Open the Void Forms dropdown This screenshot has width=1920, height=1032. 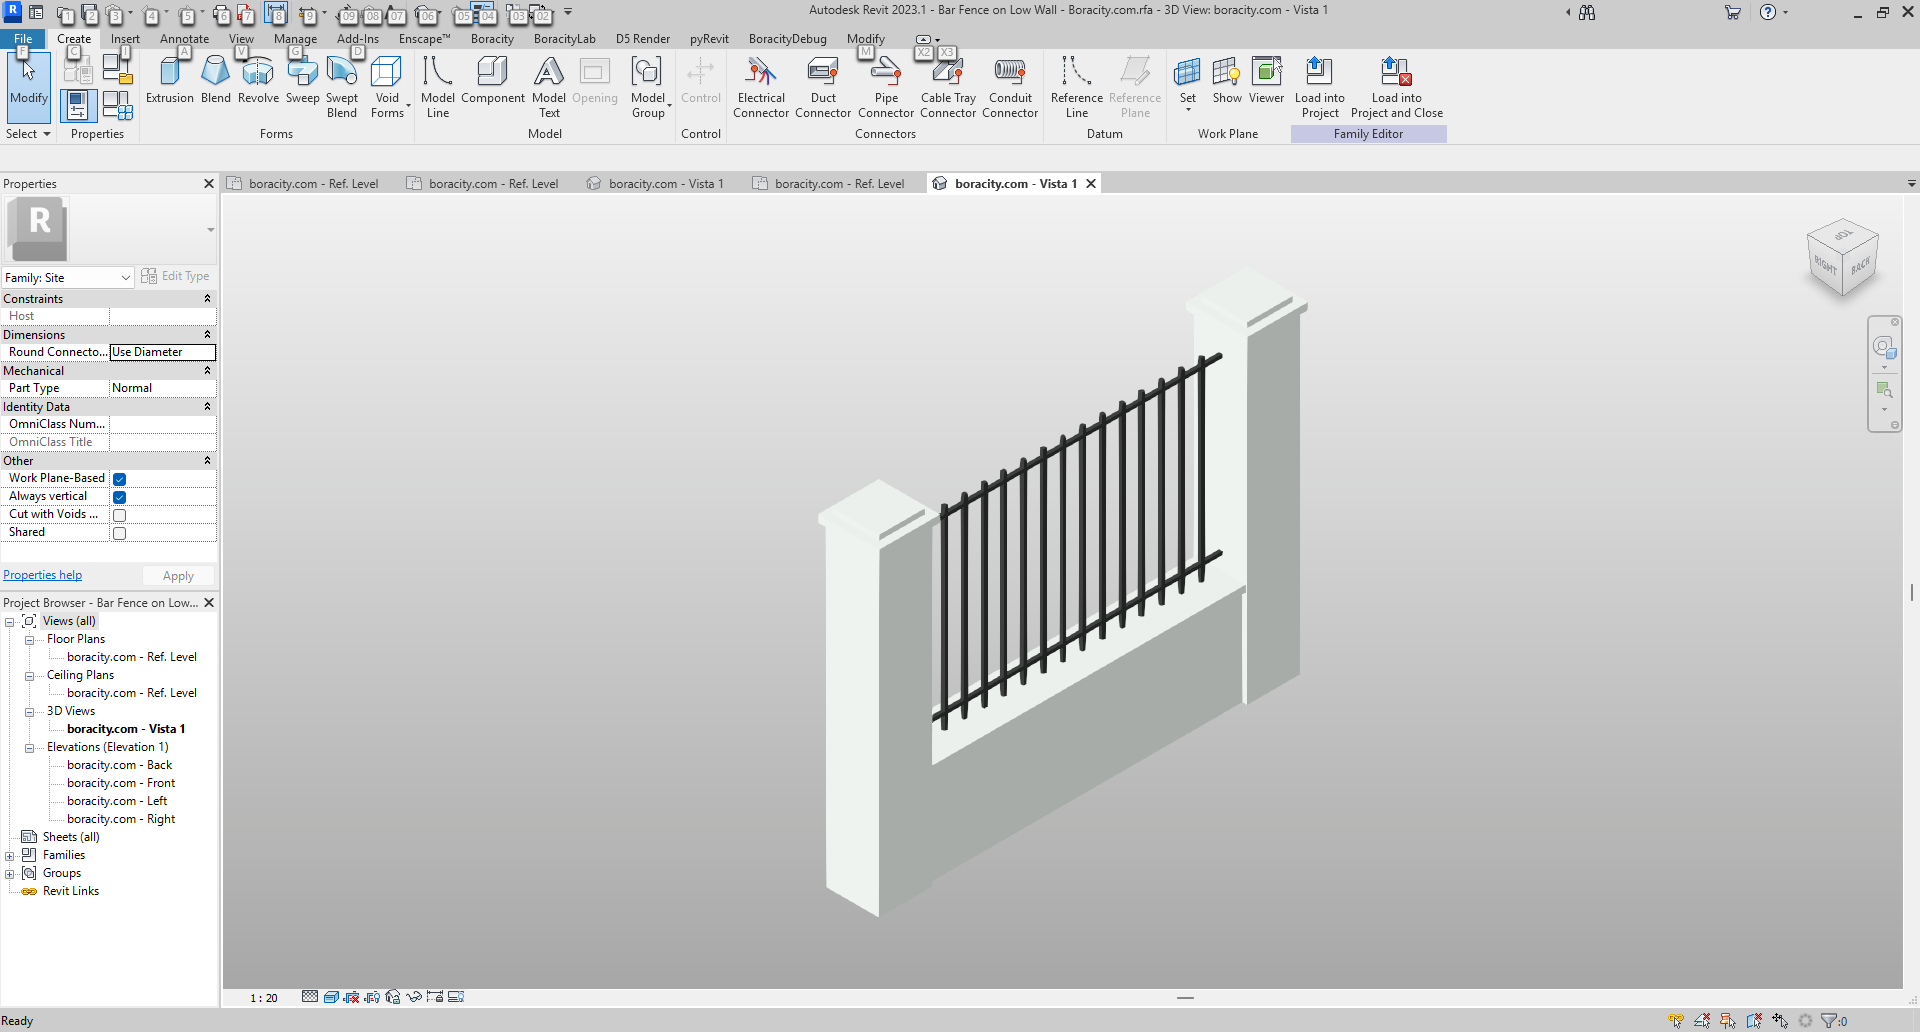(x=388, y=87)
